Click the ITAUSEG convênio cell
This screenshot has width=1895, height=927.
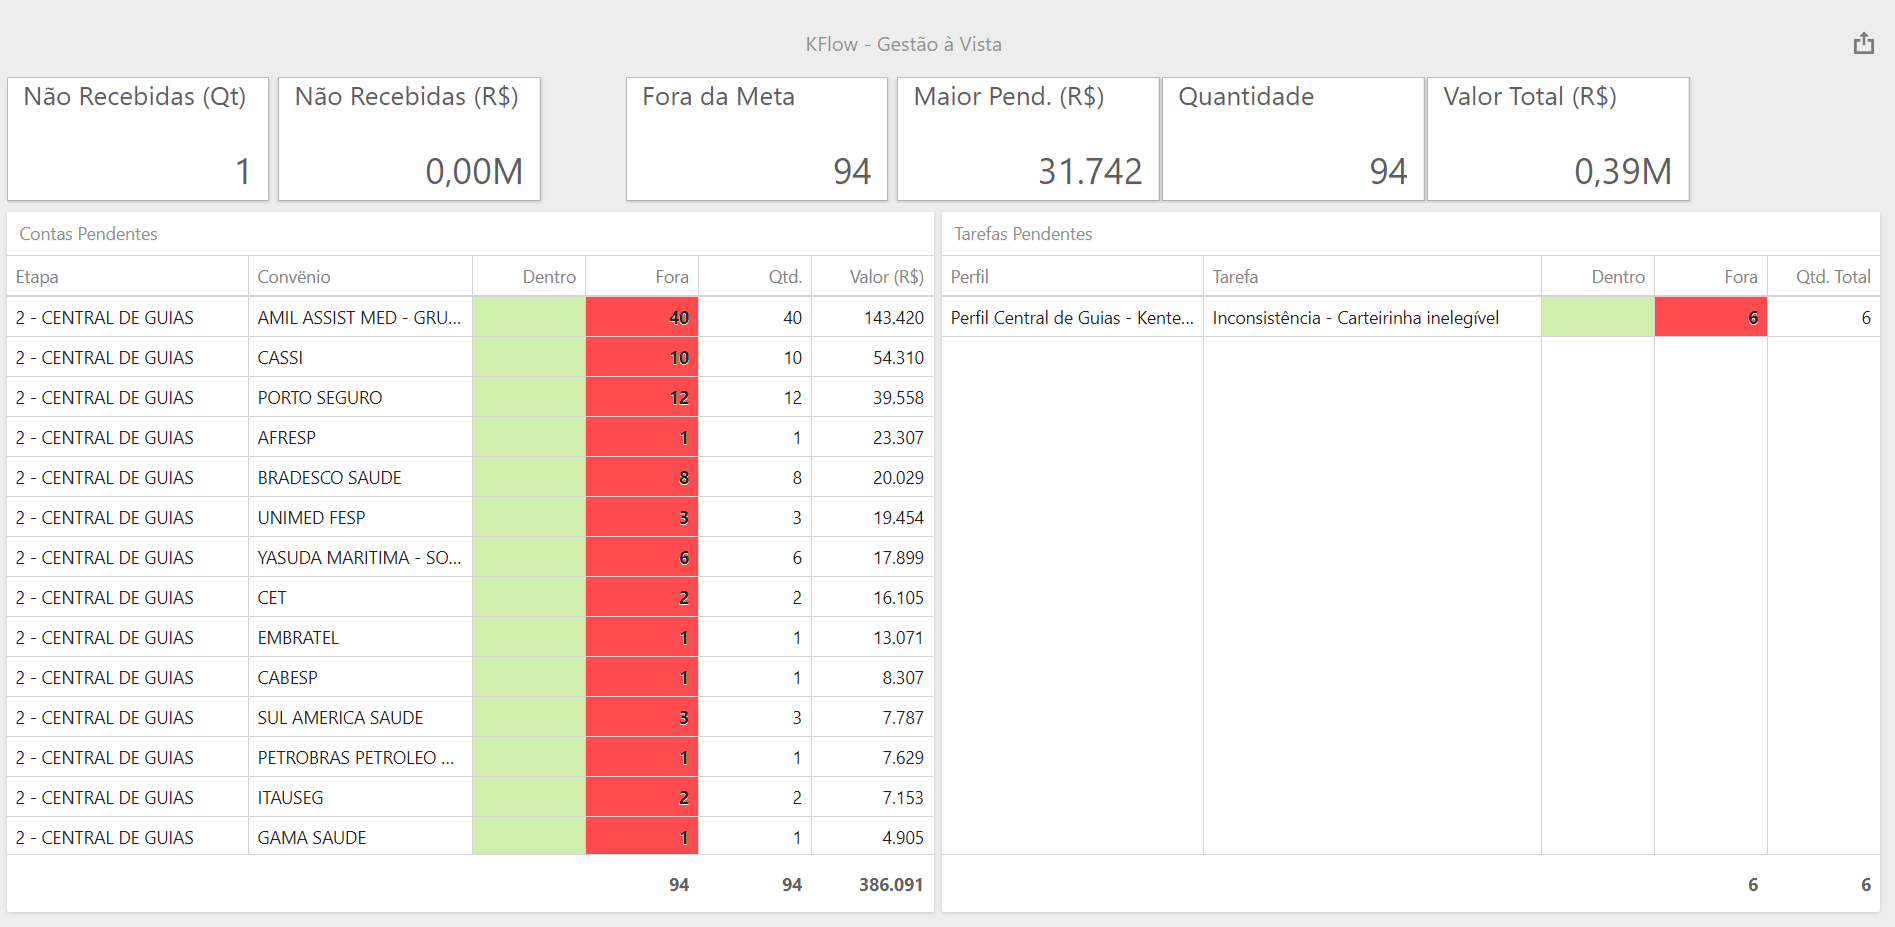click(x=360, y=797)
